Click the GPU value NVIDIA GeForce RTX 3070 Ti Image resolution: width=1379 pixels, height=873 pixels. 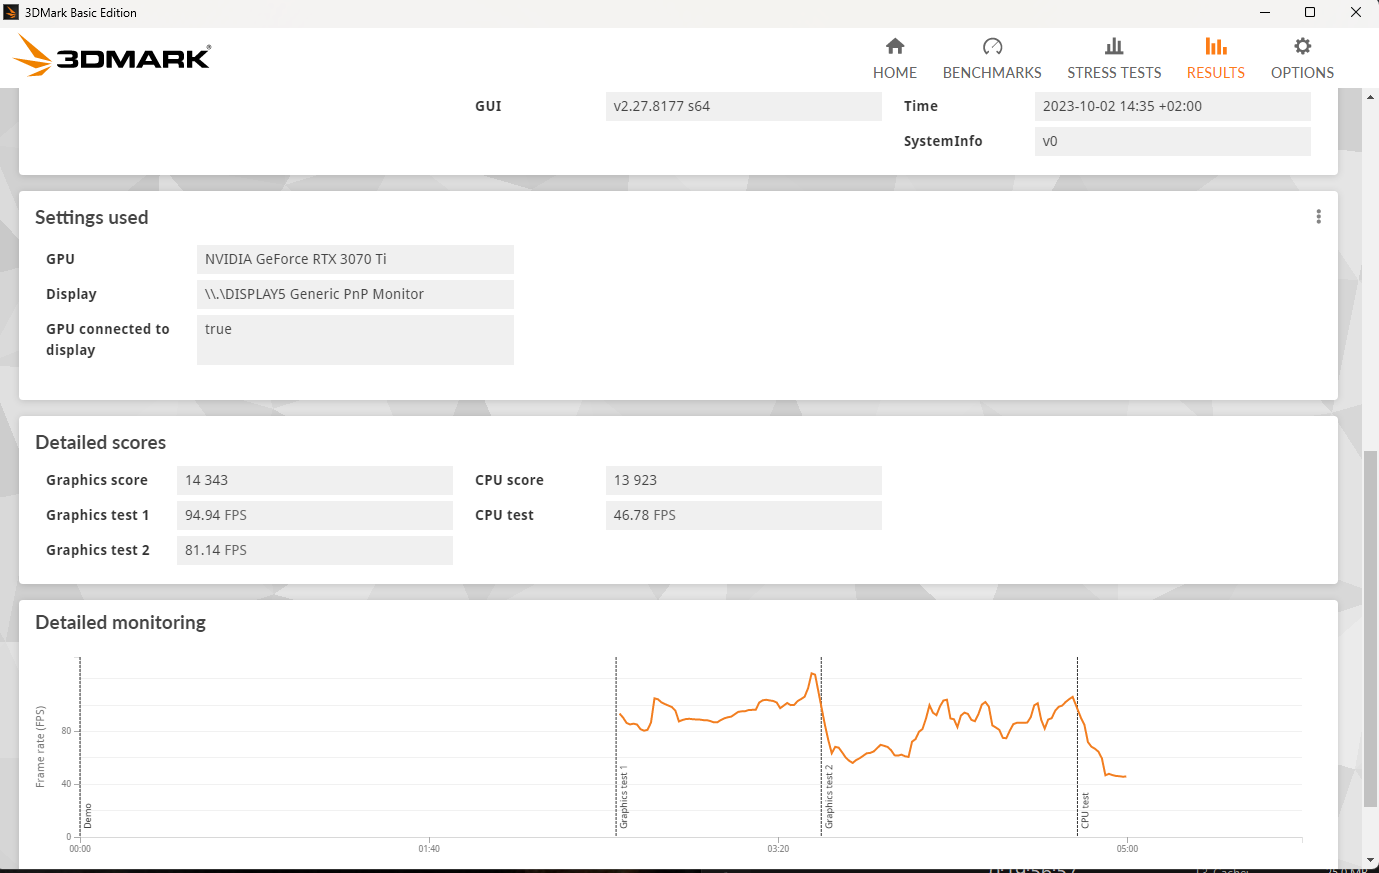pos(355,259)
